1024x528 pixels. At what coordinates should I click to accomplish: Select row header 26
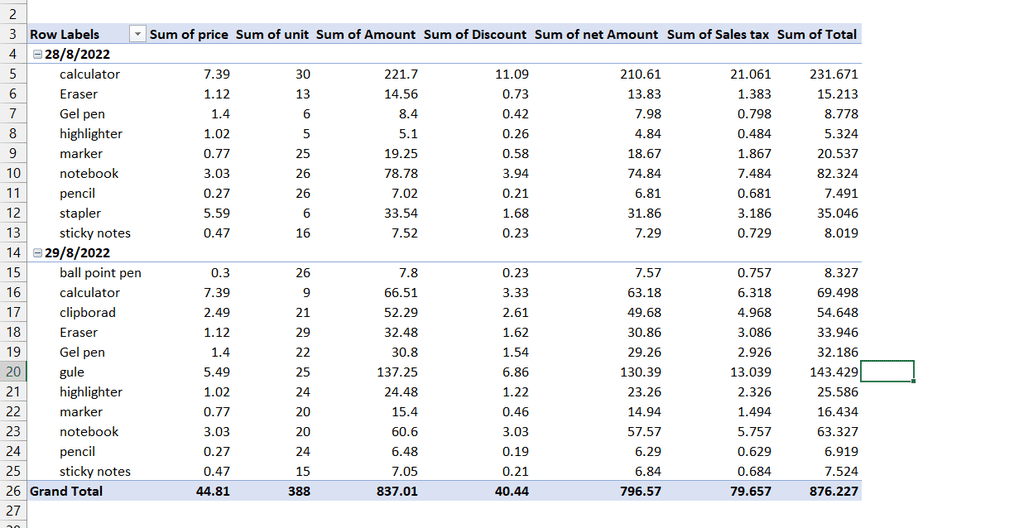(x=13, y=491)
